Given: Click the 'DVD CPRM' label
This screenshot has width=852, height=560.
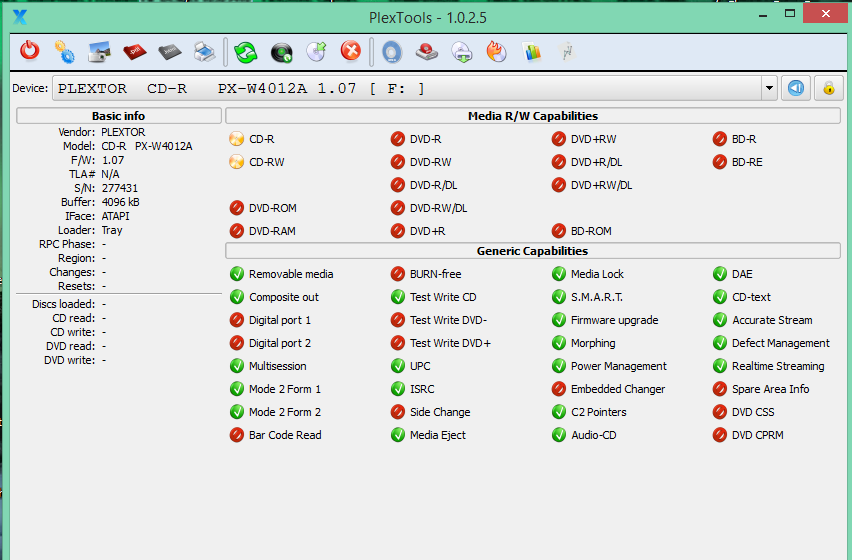Looking at the screenshot, I should [757, 435].
